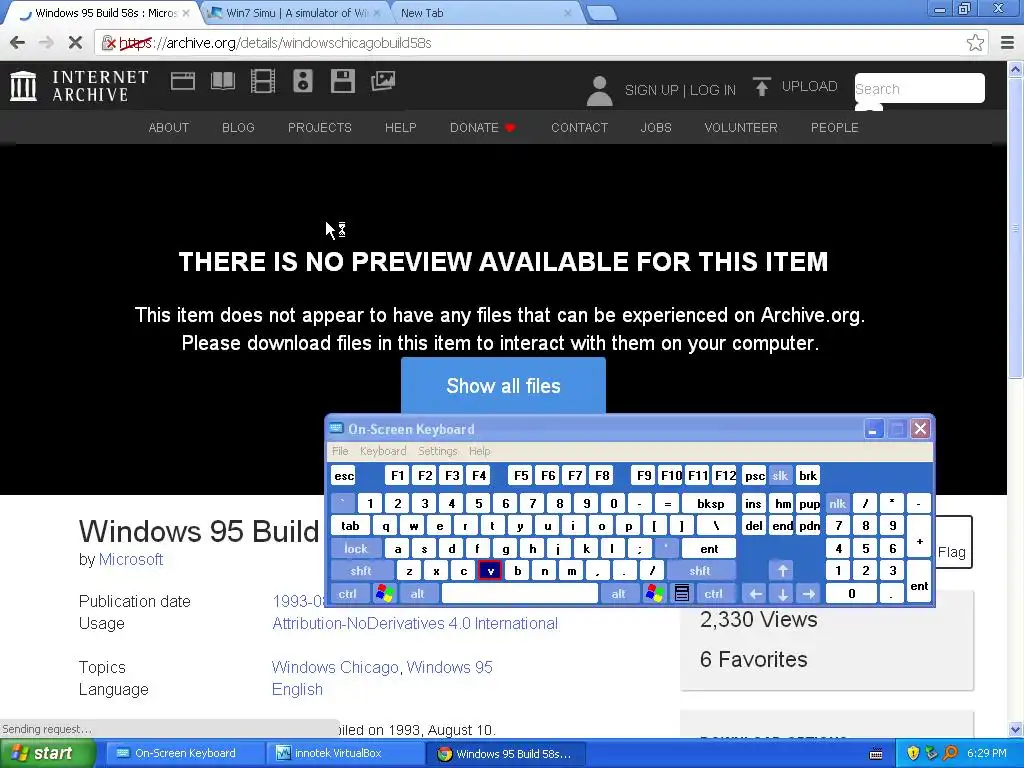The image size is (1024, 768).
Task: Bookmark page with star icon
Action: coord(975,43)
